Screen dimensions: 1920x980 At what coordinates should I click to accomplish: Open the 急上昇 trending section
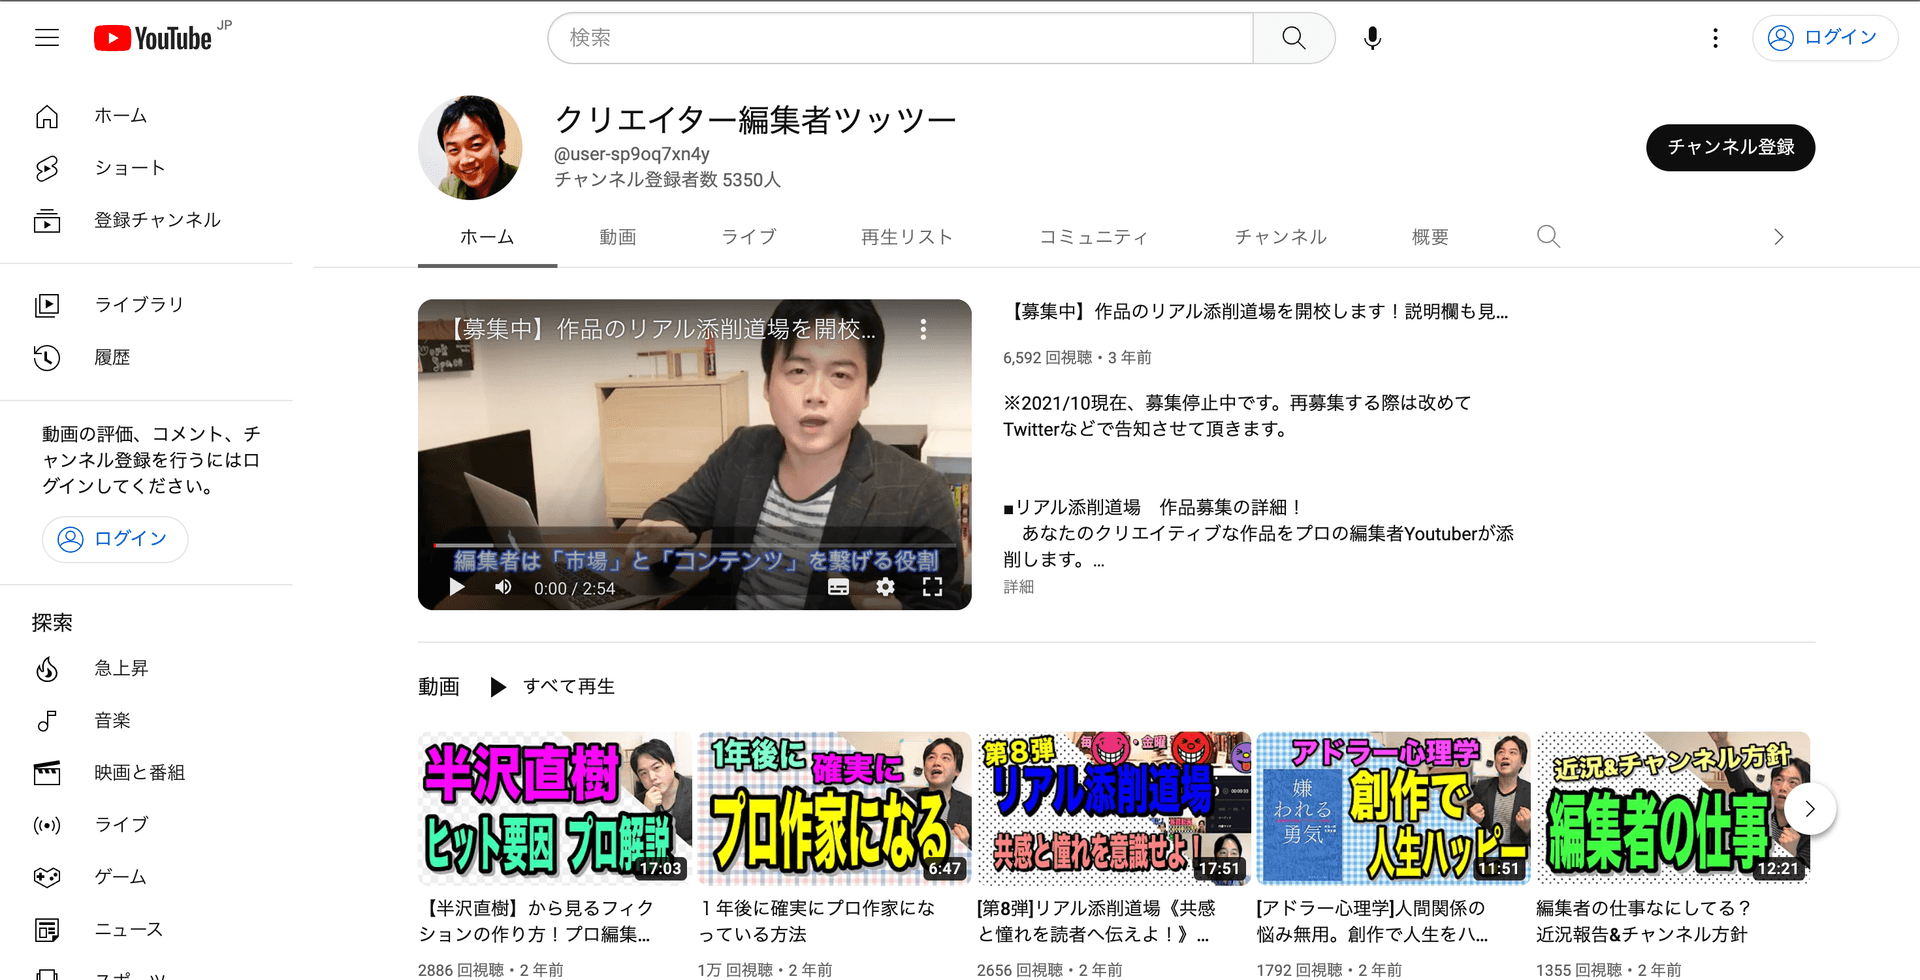click(x=121, y=668)
